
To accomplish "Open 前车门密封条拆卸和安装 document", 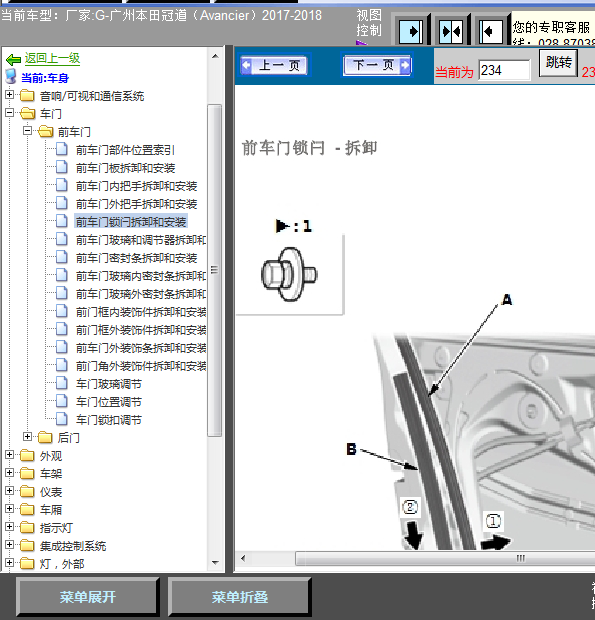I will 136,258.
